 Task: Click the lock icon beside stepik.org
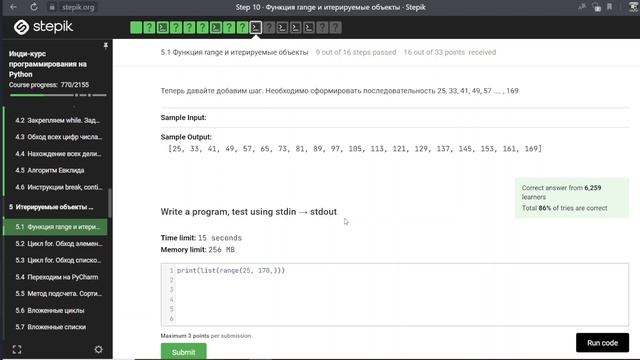[52, 7]
